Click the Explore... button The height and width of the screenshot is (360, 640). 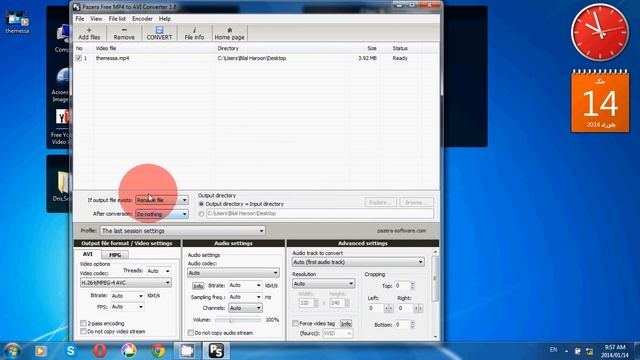point(380,202)
